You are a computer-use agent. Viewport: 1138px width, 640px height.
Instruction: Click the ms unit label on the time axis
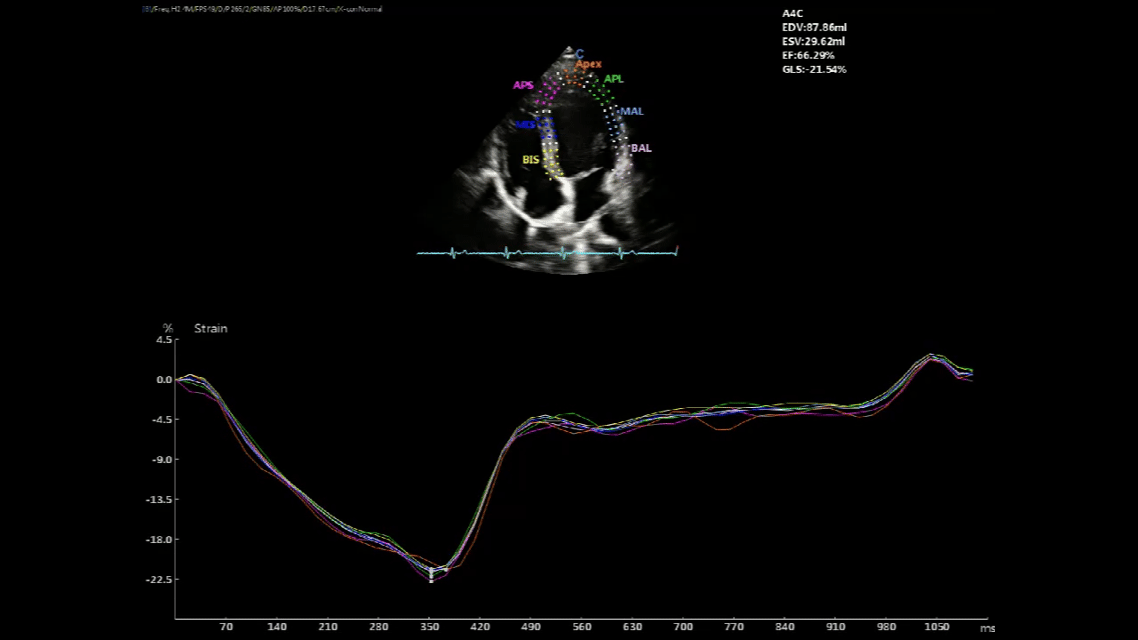(x=988, y=628)
